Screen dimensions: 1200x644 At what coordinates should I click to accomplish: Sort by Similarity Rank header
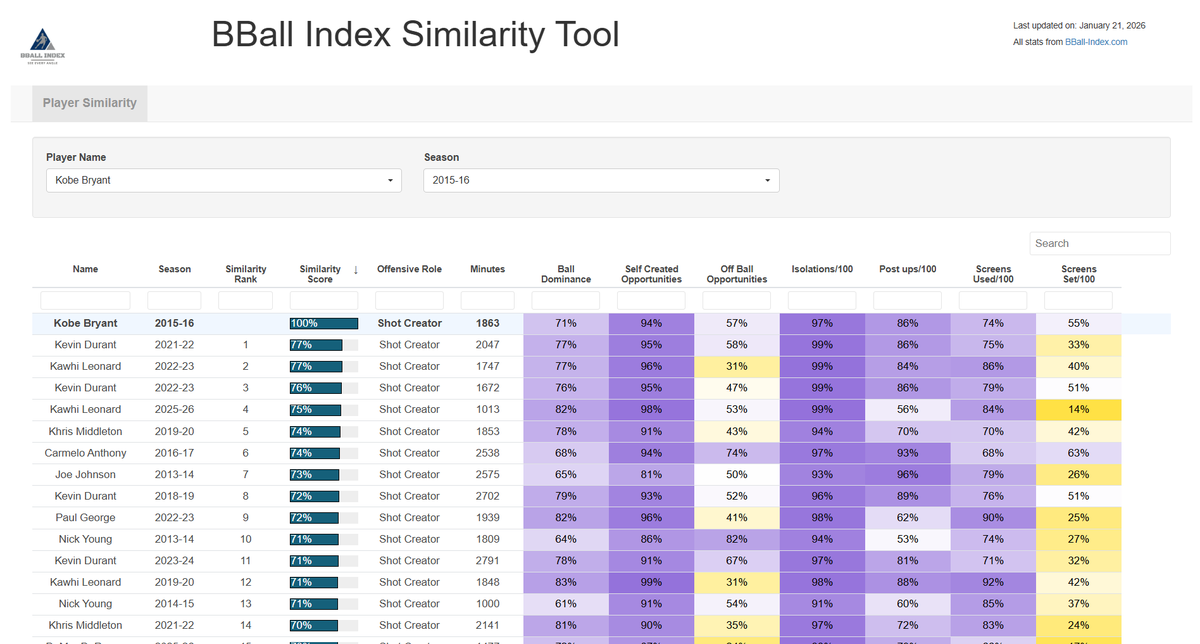tap(246, 274)
